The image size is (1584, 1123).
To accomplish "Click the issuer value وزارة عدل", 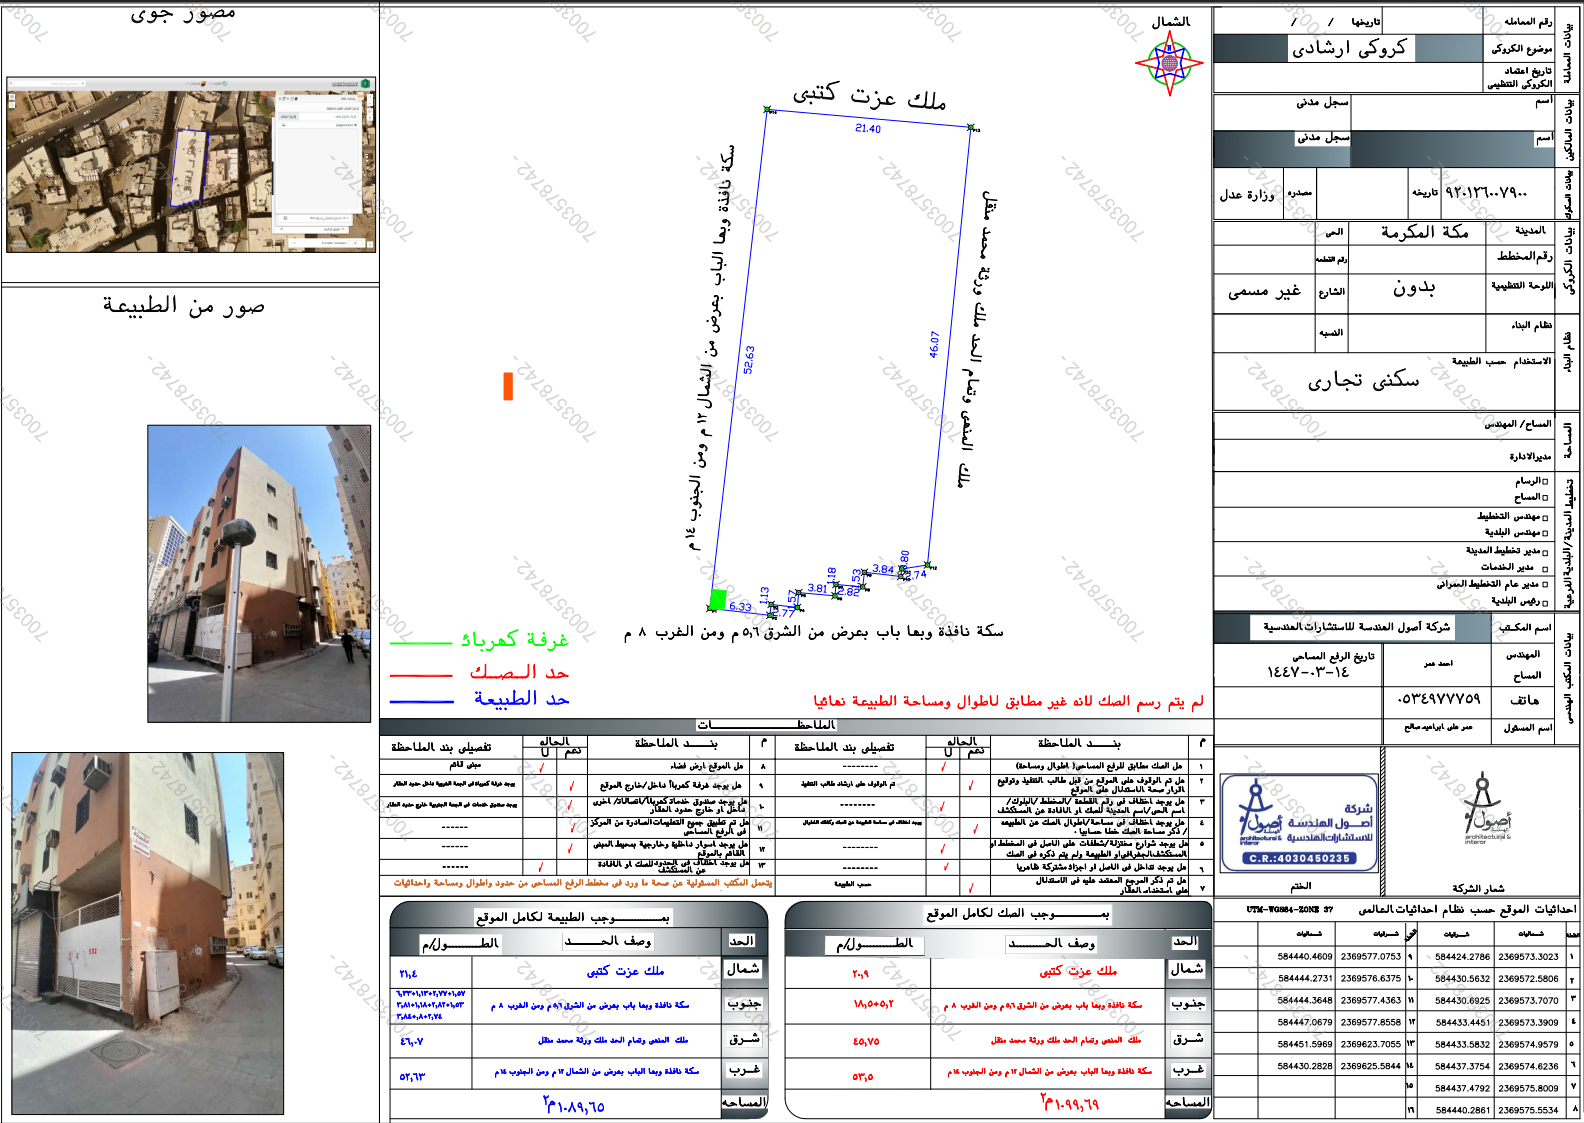I will 1247,195.
